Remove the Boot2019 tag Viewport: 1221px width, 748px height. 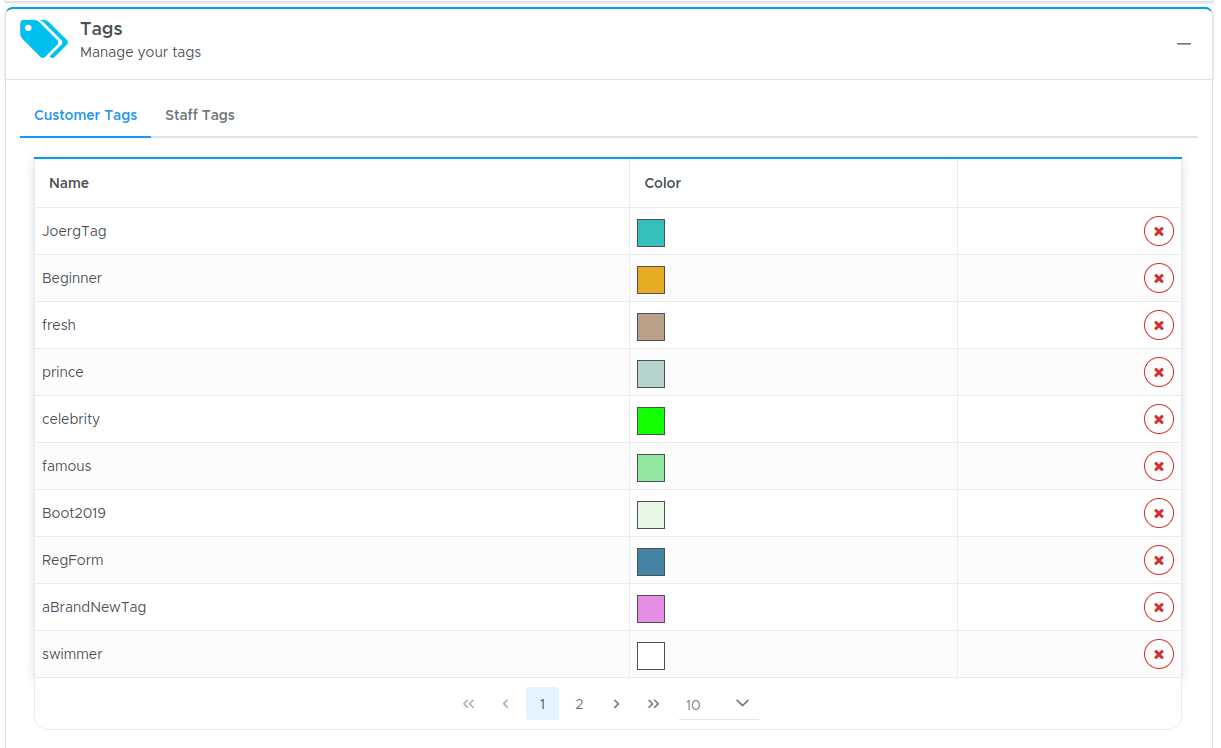(x=1158, y=513)
